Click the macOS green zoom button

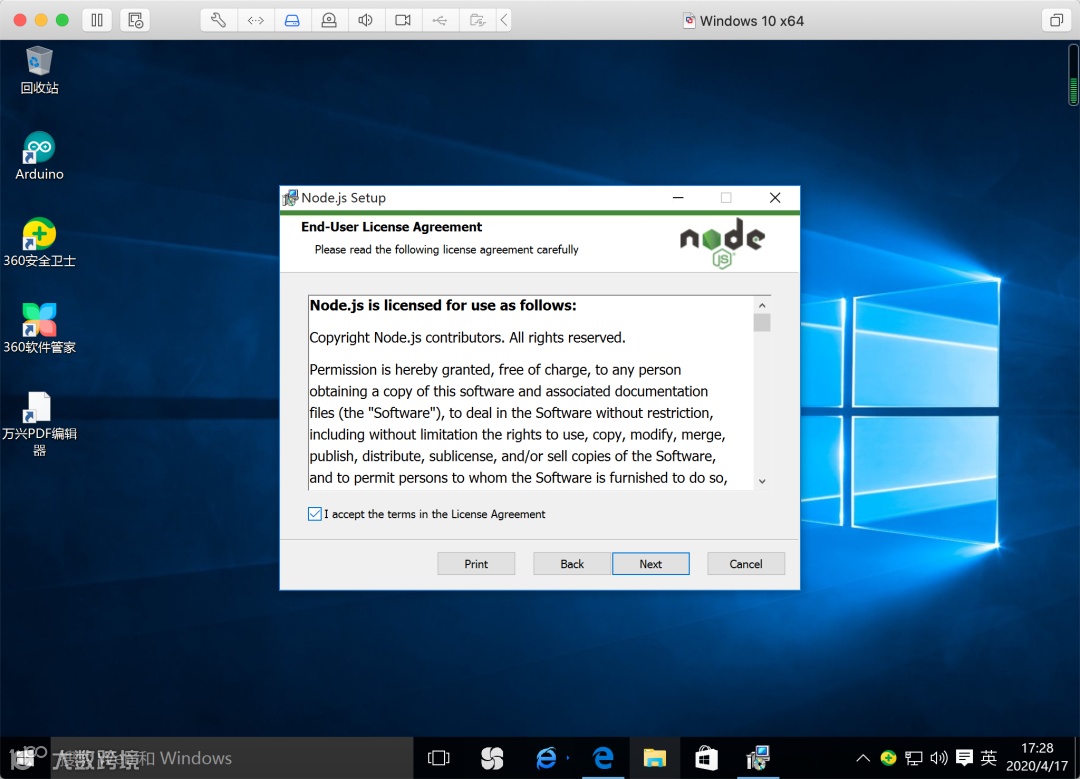coord(62,20)
